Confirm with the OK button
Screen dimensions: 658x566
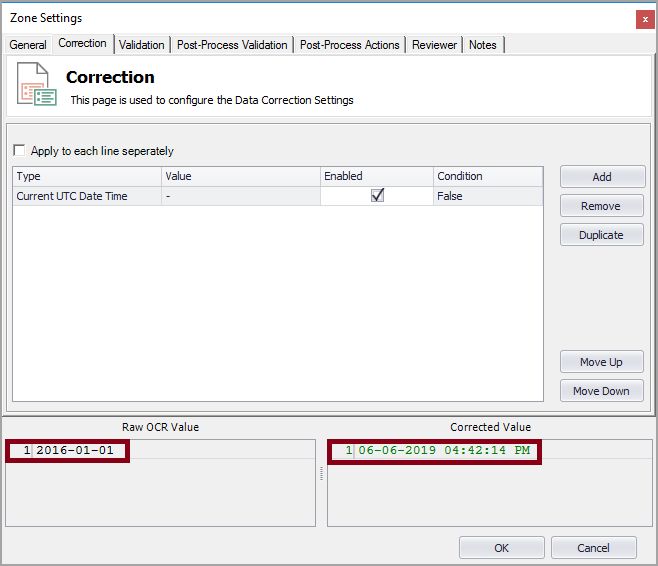[x=501, y=548]
